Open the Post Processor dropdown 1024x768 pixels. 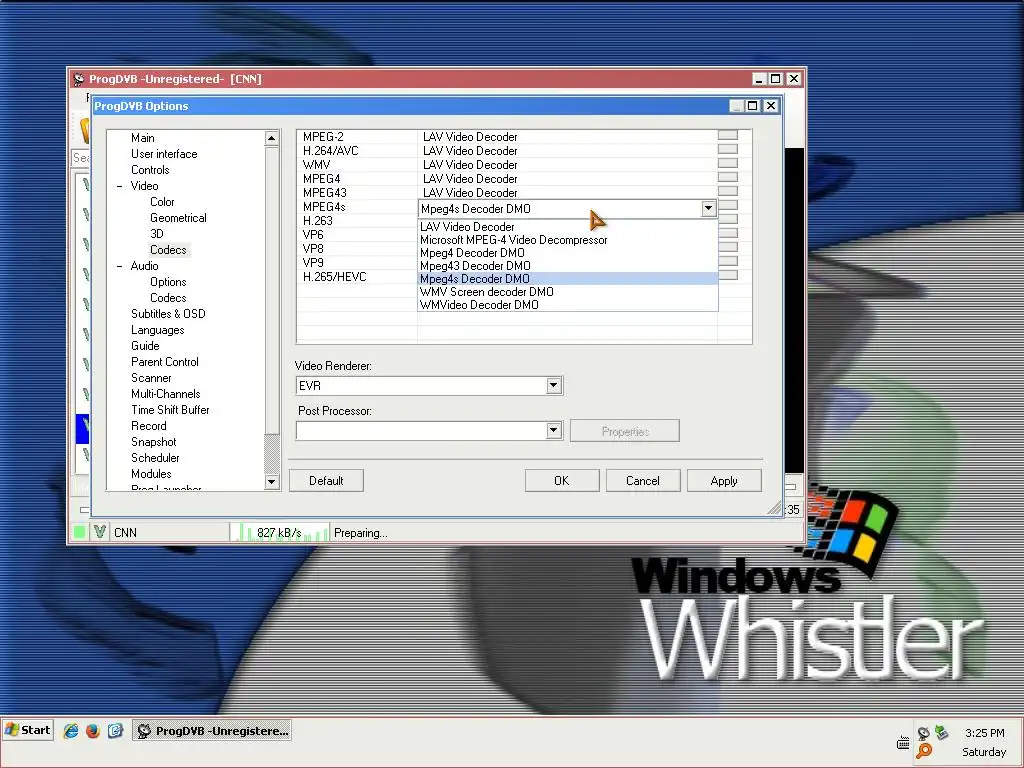[553, 430]
